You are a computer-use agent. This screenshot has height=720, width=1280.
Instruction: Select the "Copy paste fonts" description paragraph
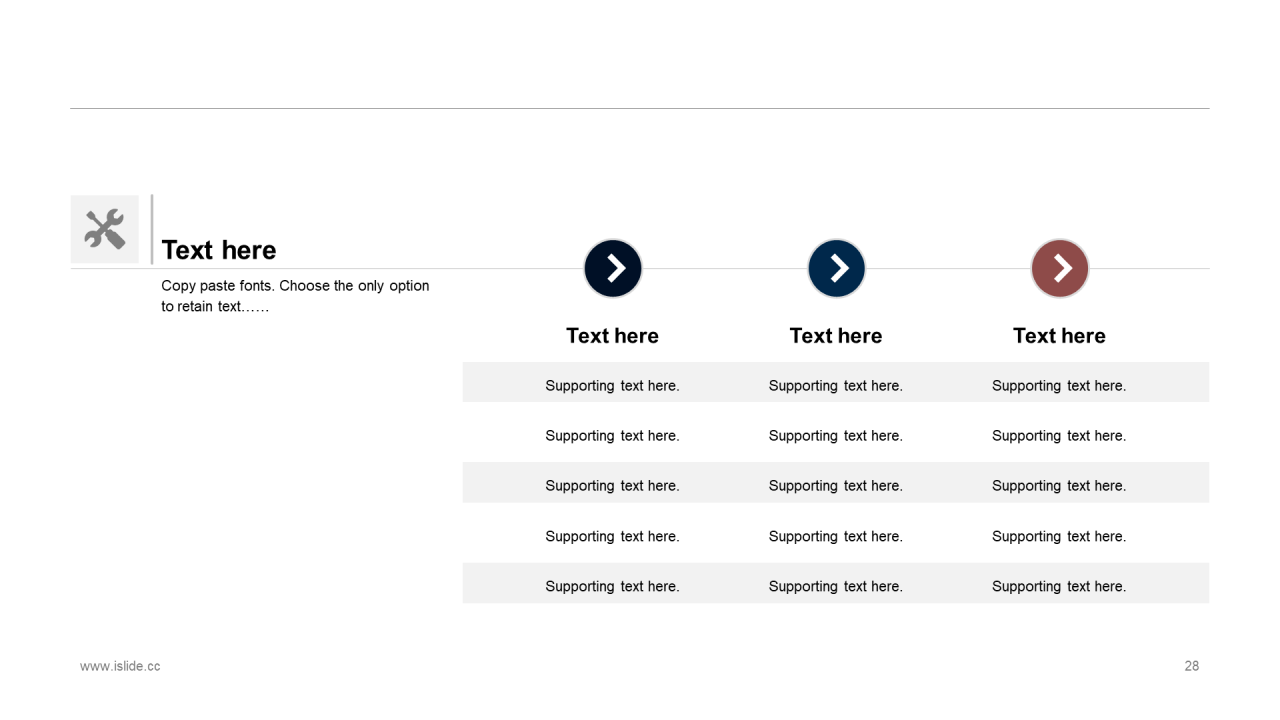295,296
